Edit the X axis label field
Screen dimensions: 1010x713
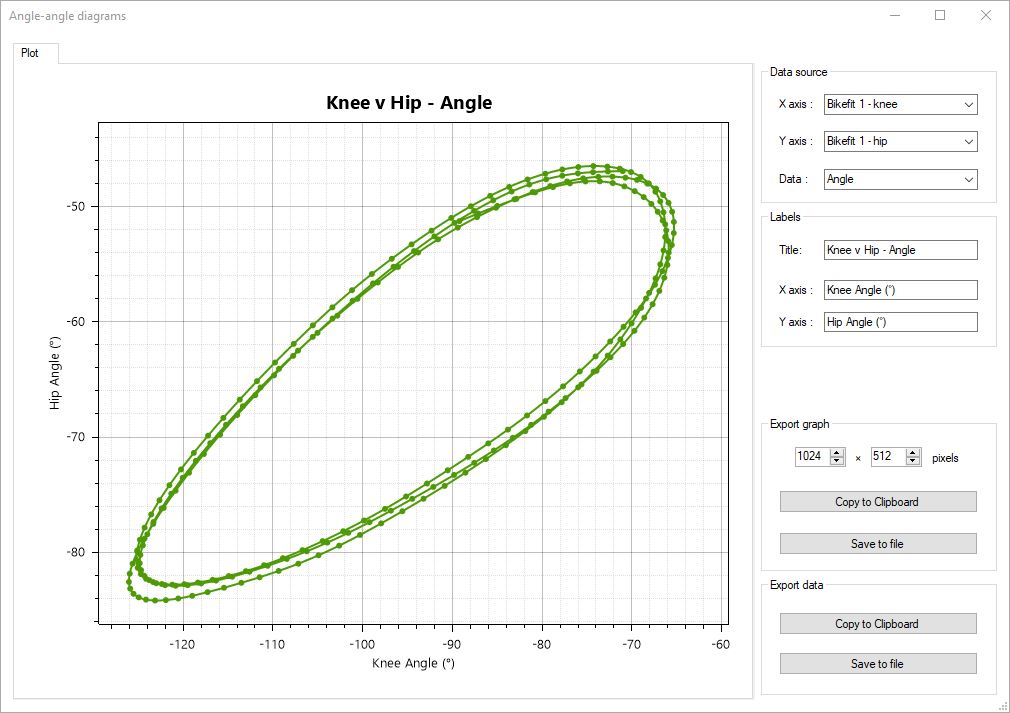[900, 290]
